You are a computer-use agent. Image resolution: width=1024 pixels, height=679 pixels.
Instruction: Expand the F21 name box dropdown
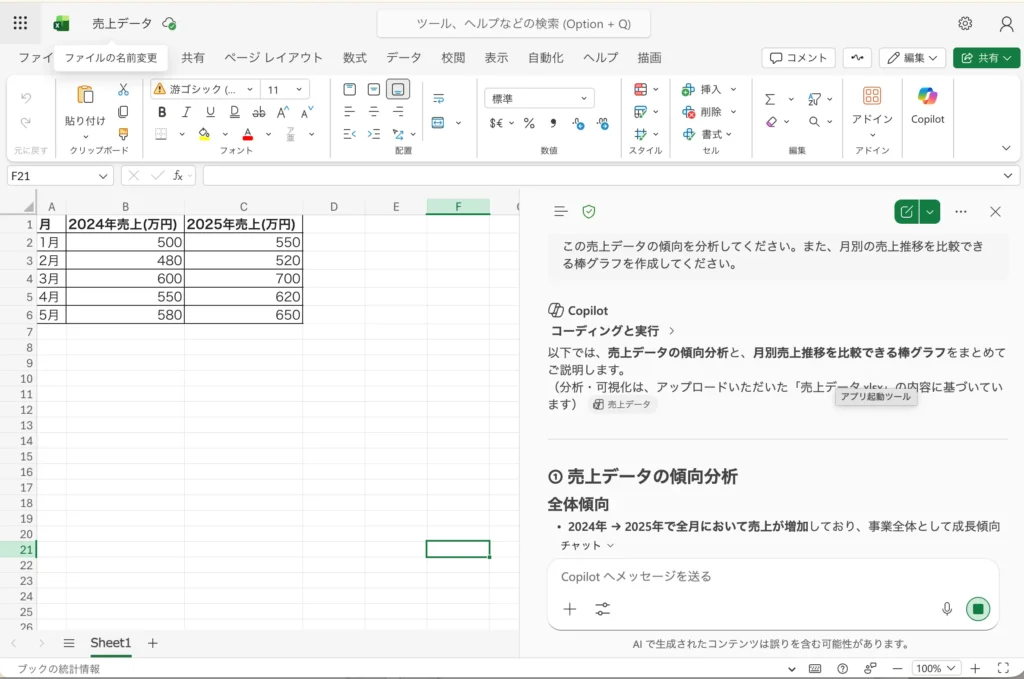[103, 176]
